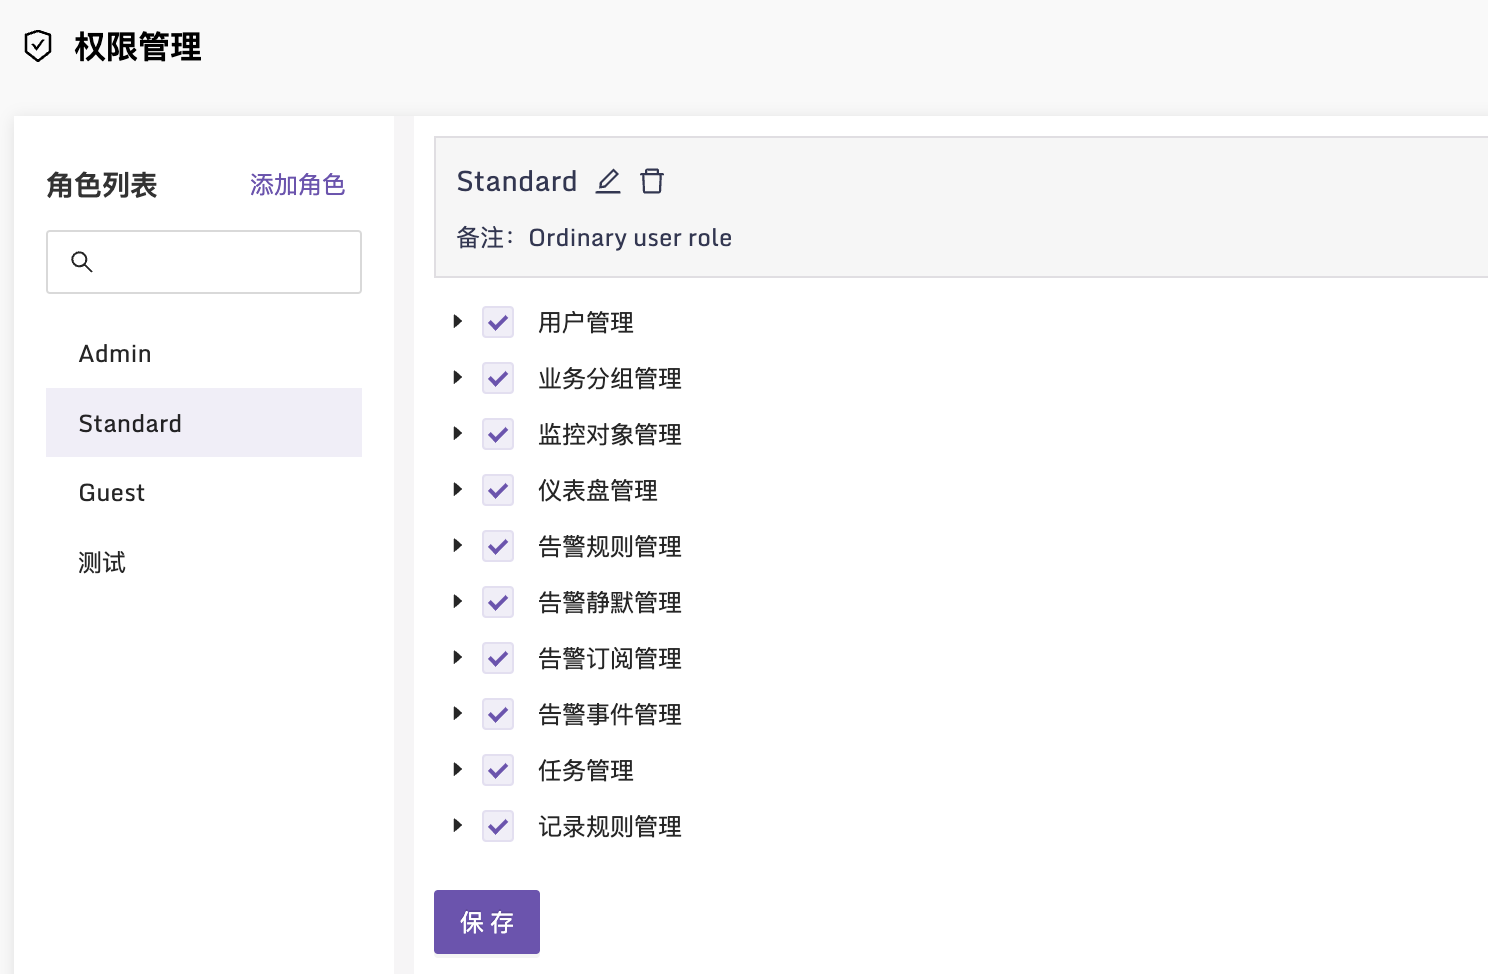Click the 告警规则管理 label text

coord(610,547)
